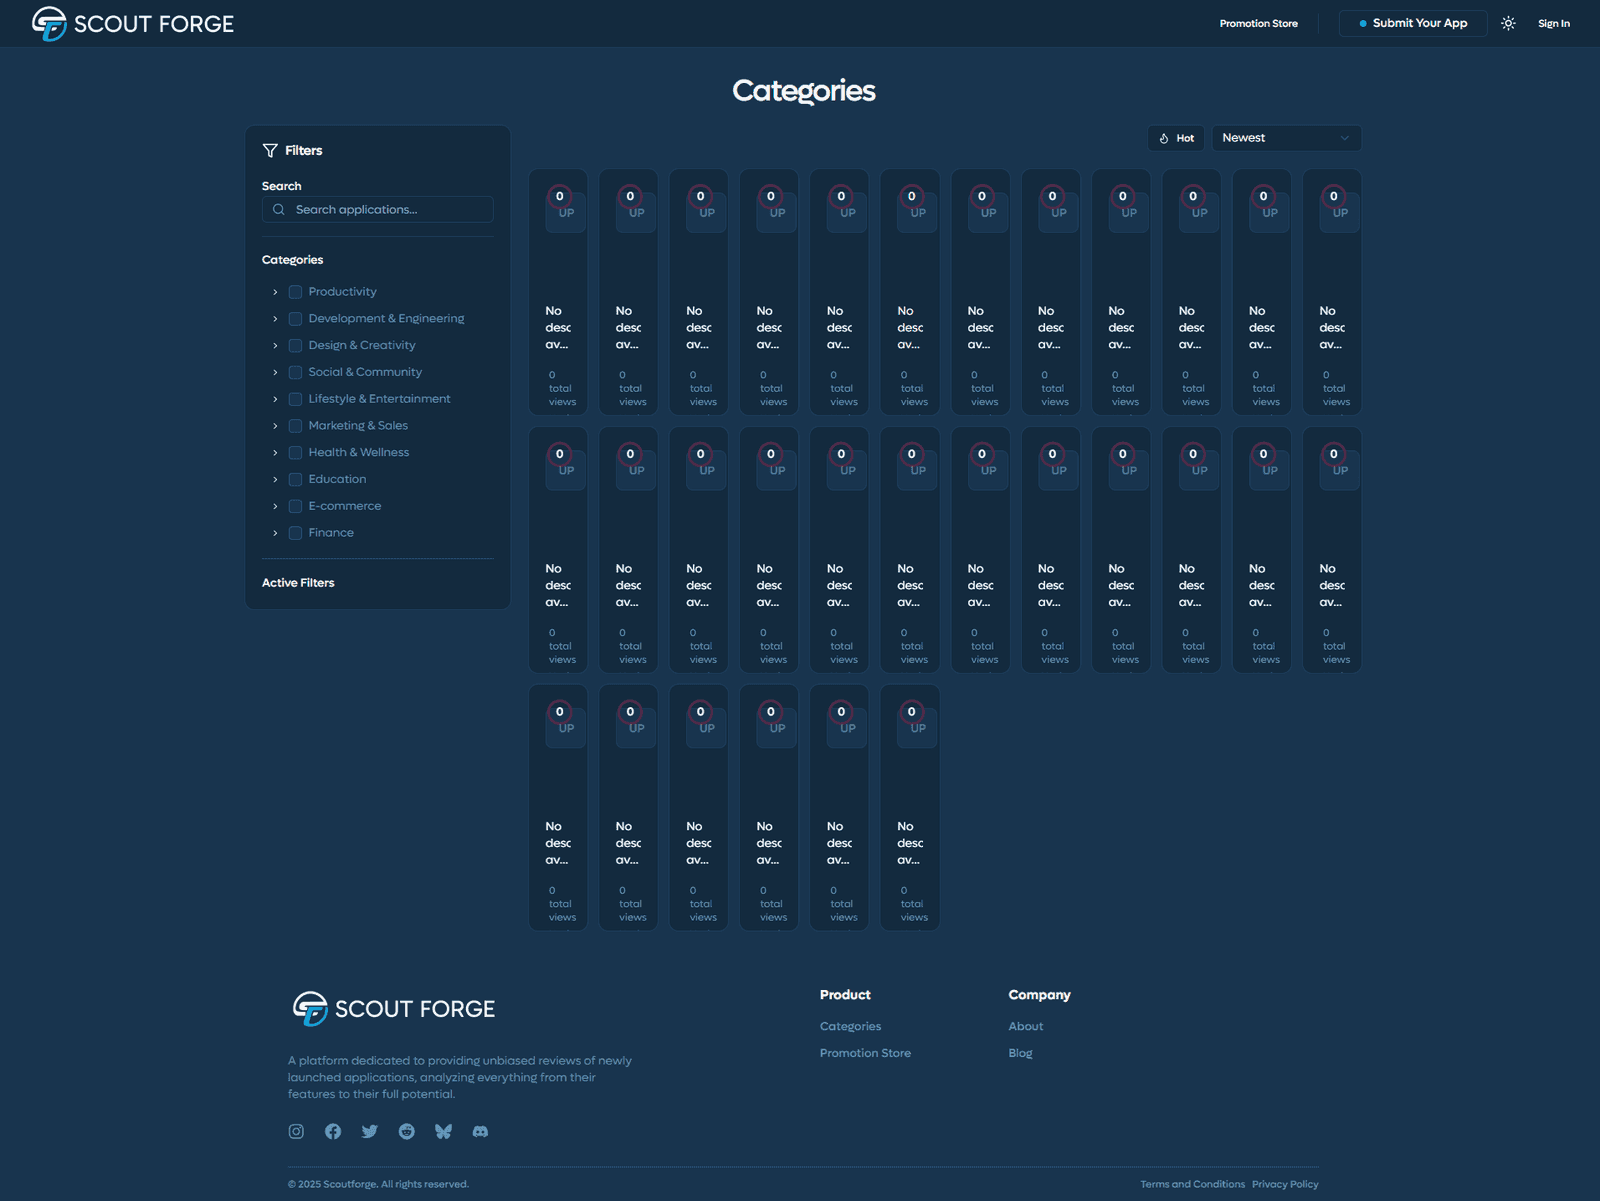Check the Social & Community checkbox
This screenshot has height=1201, width=1600.
click(x=295, y=372)
